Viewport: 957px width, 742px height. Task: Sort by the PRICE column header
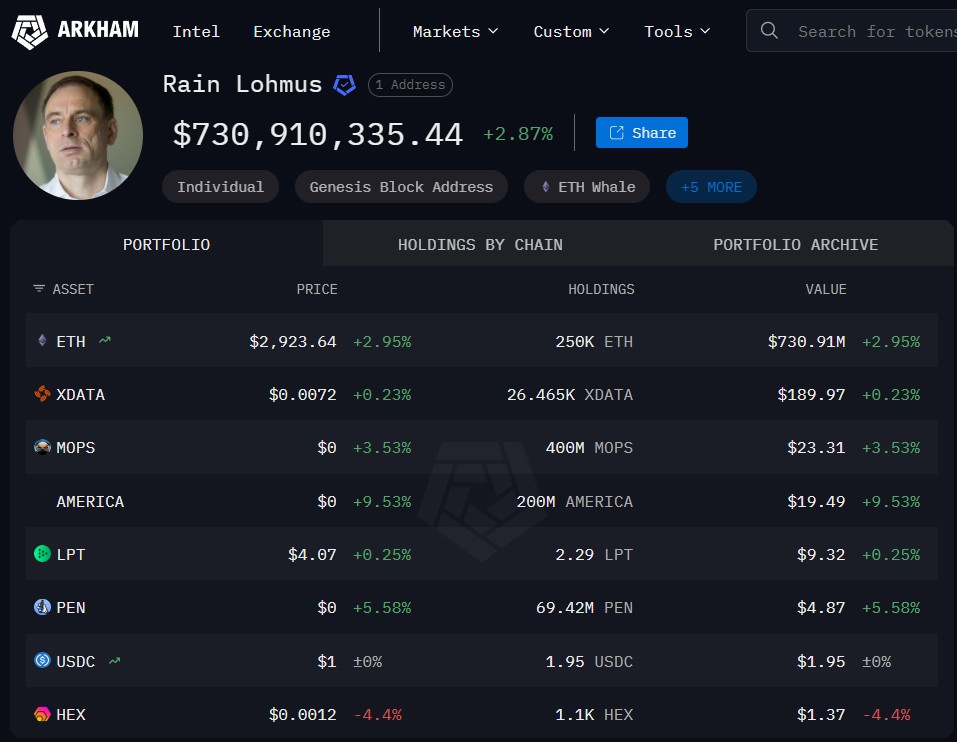point(317,289)
